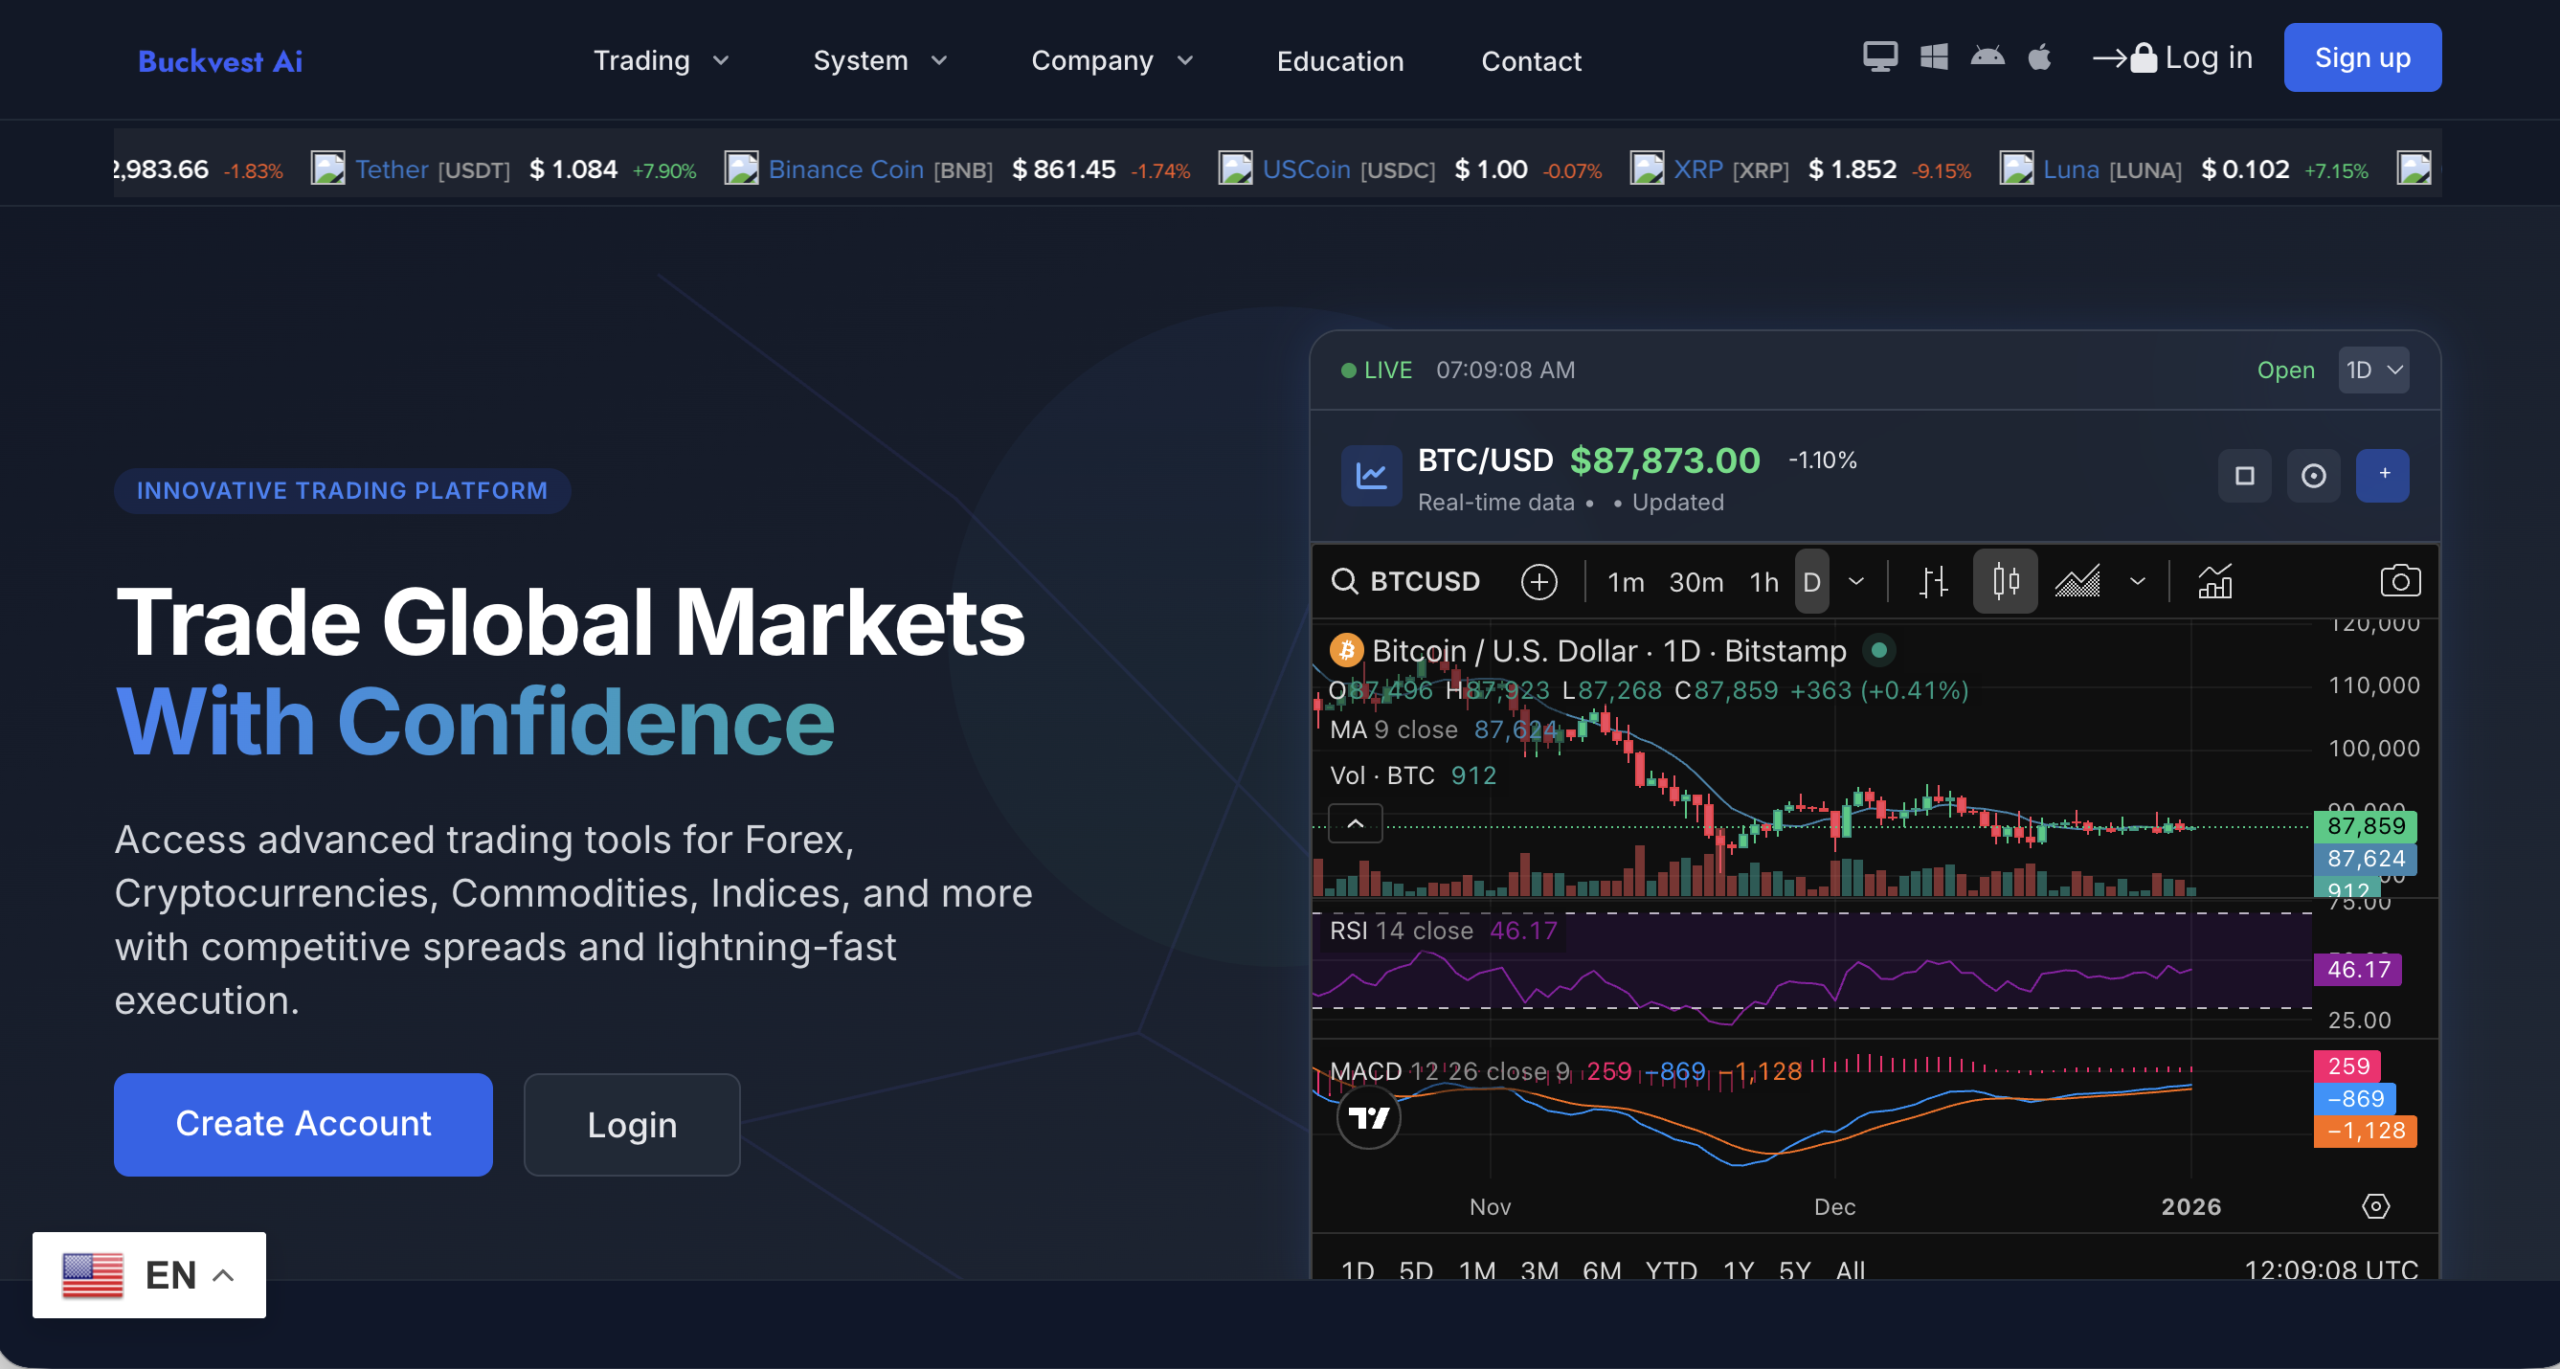Expand the Trading navigation menu
The width and height of the screenshot is (2560, 1369).
(x=660, y=60)
